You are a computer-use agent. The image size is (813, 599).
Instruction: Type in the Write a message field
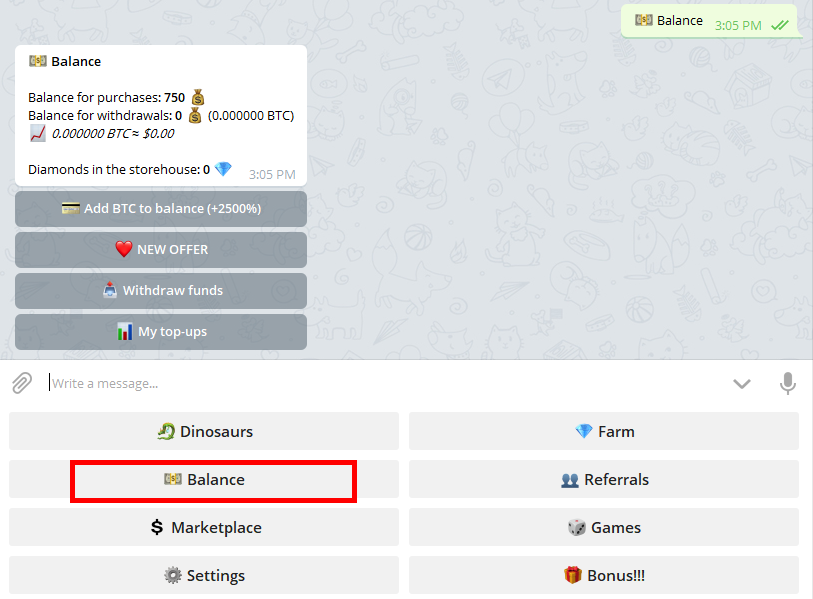[x=380, y=383]
